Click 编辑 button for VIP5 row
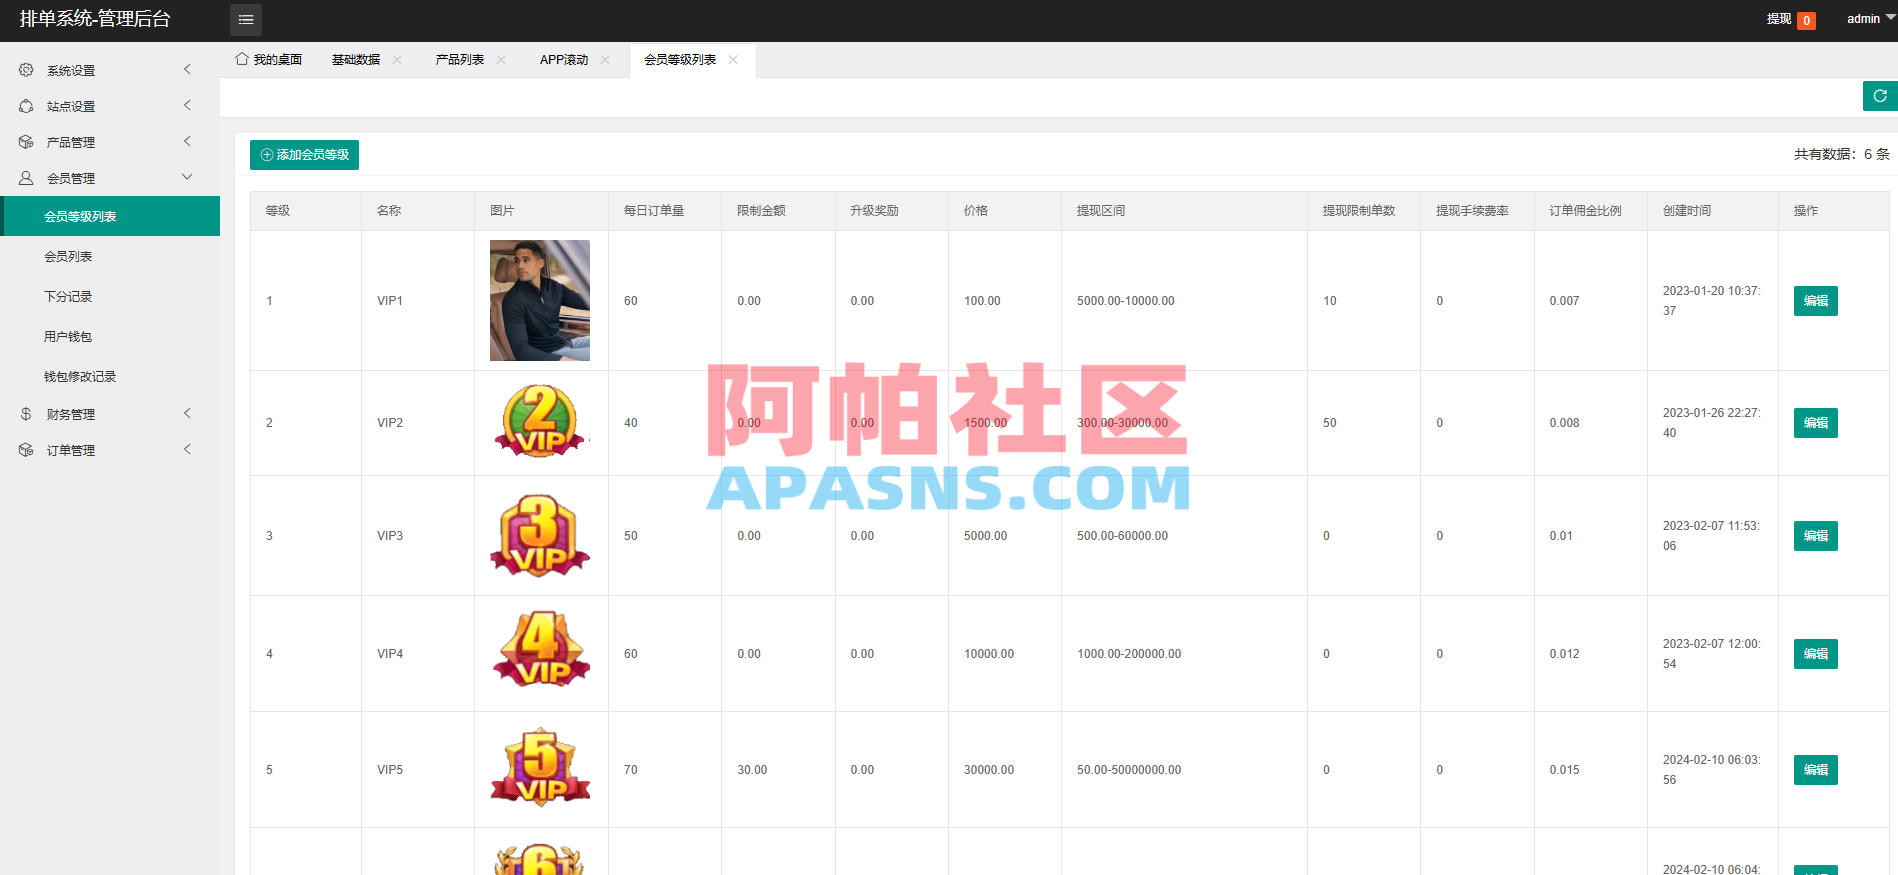This screenshot has height=875, width=1898. [x=1816, y=770]
